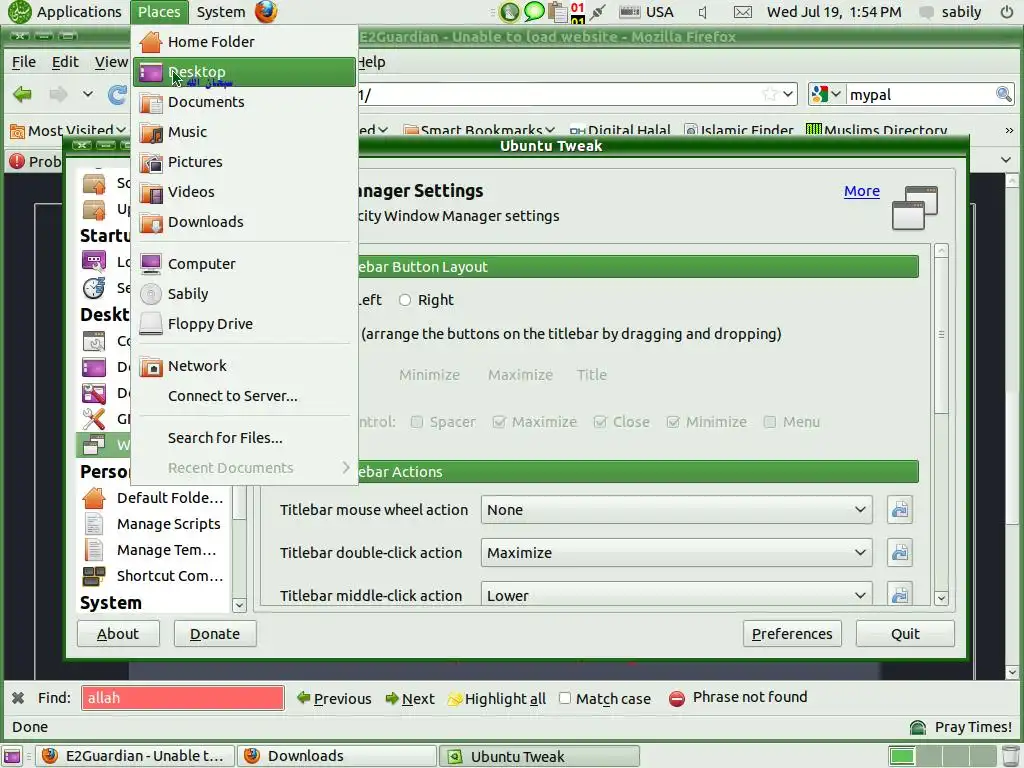
Task: Click the Downloads folder icon in menu
Action: pos(151,222)
